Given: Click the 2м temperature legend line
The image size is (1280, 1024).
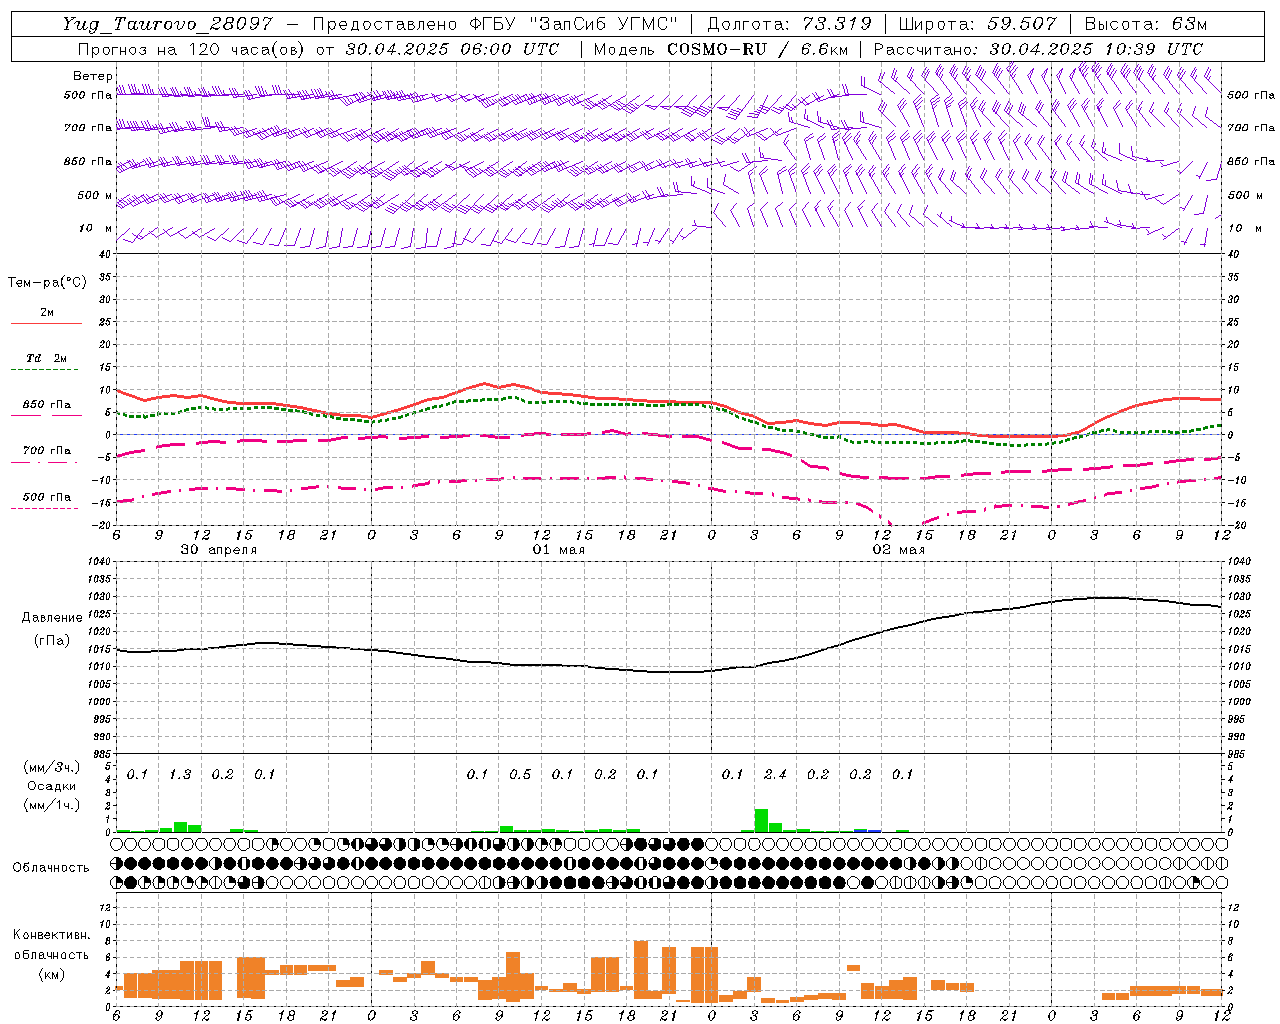Looking at the screenshot, I should (46, 323).
